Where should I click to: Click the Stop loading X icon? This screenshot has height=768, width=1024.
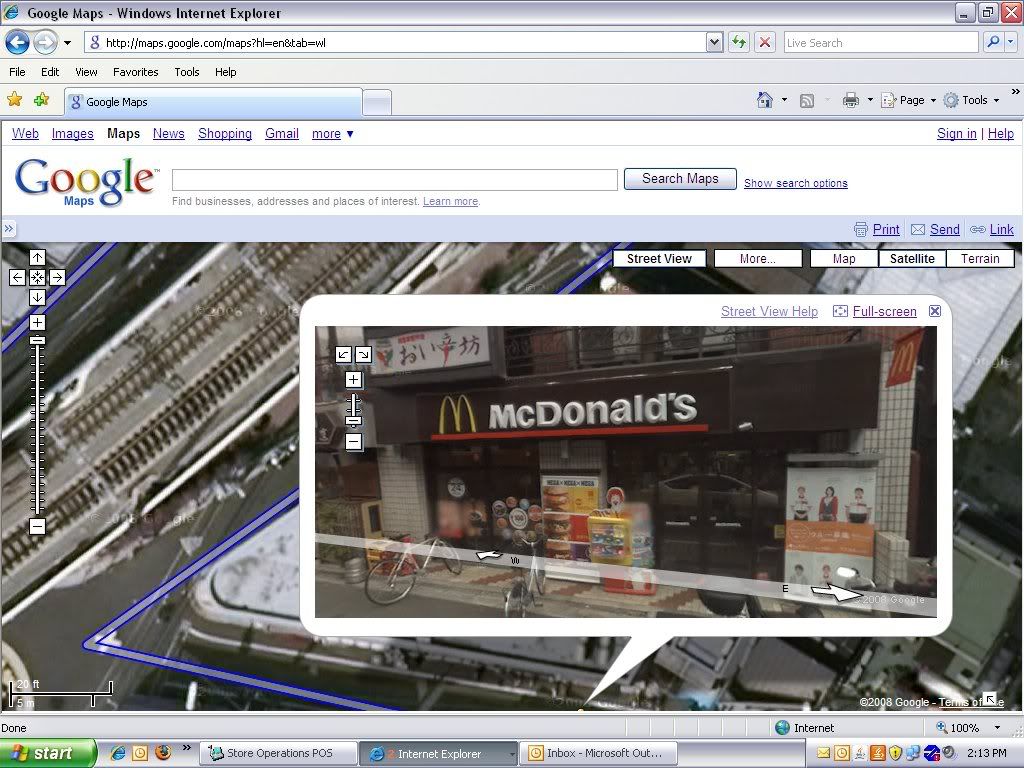[x=765, y=42]
